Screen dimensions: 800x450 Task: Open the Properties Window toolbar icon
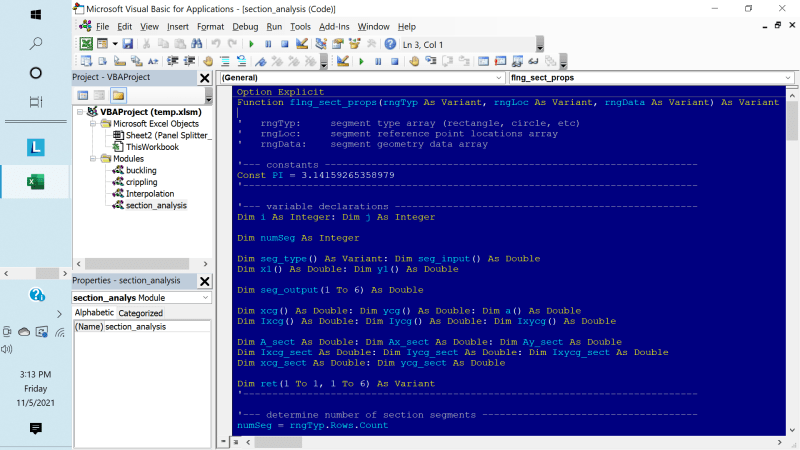[x=337, y=44]
